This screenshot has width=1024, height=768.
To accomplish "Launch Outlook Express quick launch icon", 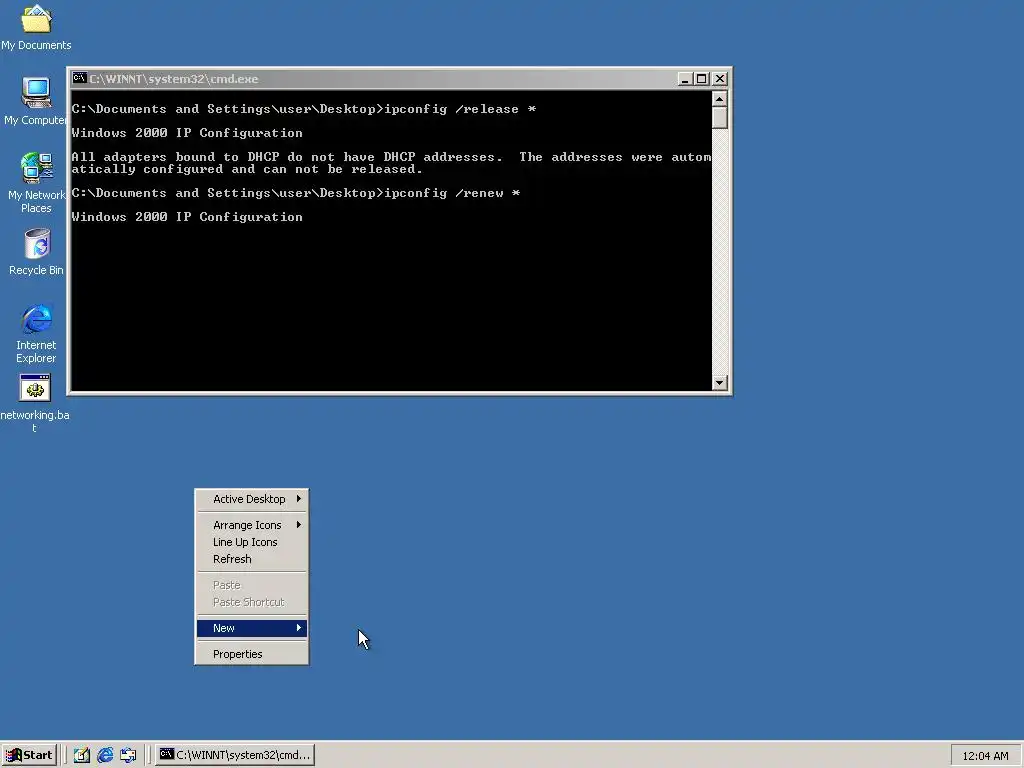I will [x=128, y=755].
